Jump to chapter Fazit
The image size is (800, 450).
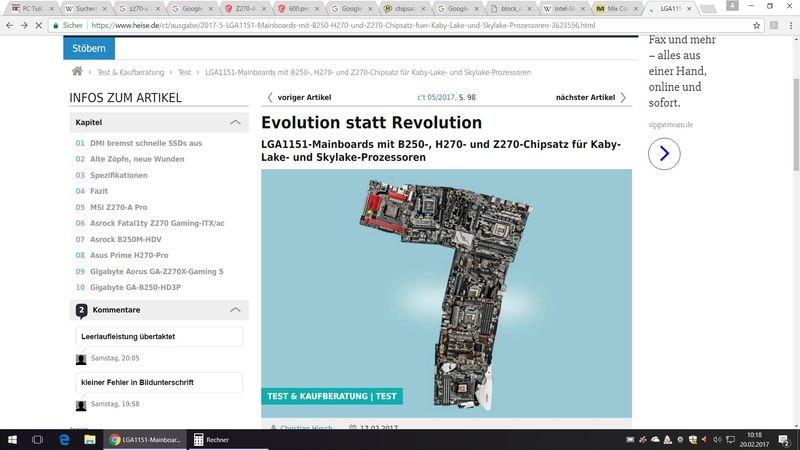coord(99,191)
